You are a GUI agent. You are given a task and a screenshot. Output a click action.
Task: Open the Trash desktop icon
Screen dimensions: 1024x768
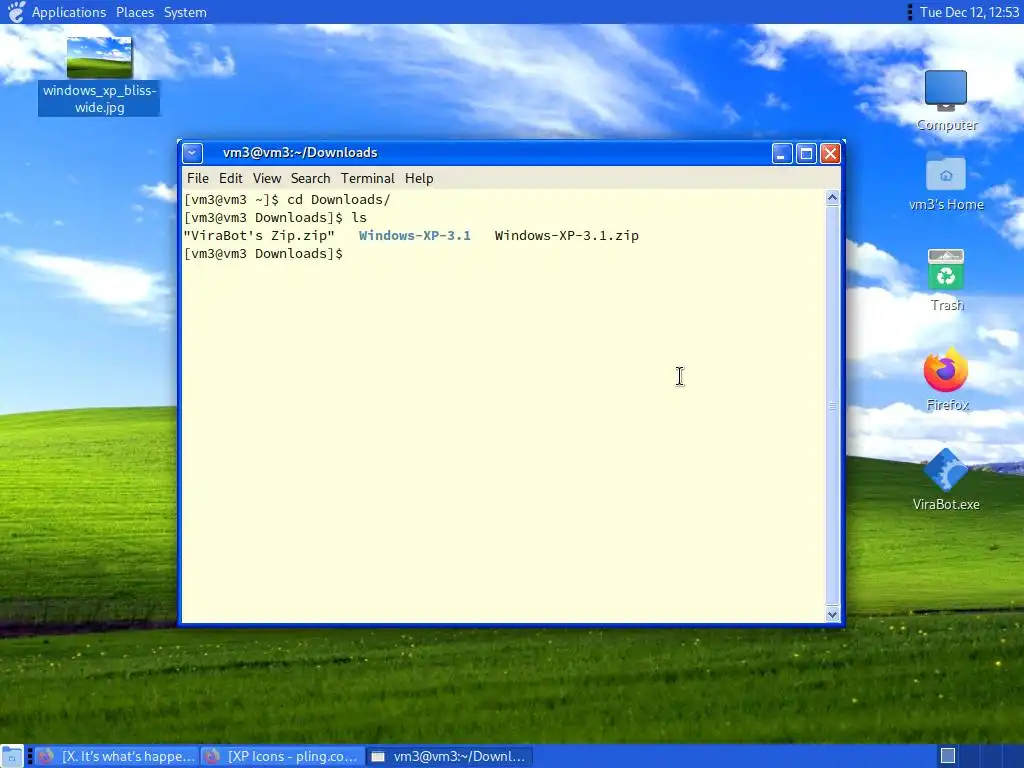pyautogui.click(x=946, y=281)
